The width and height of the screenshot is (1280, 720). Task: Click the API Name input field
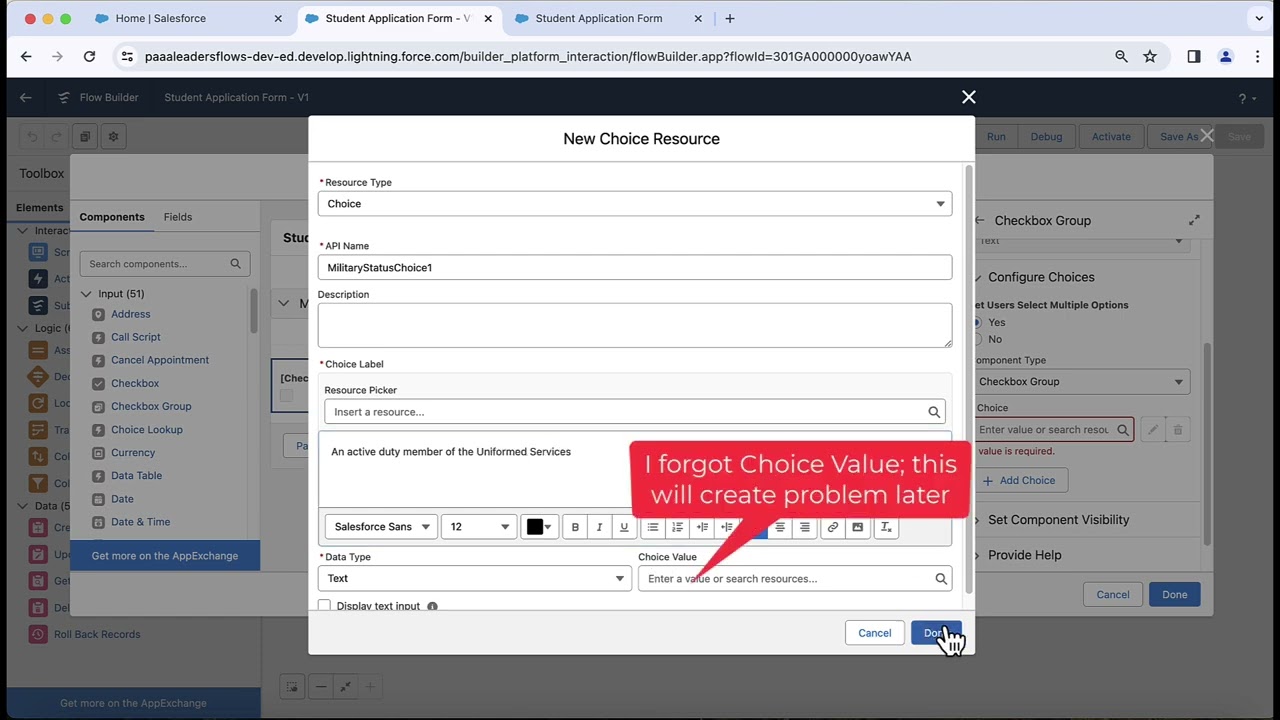[634, 268]
